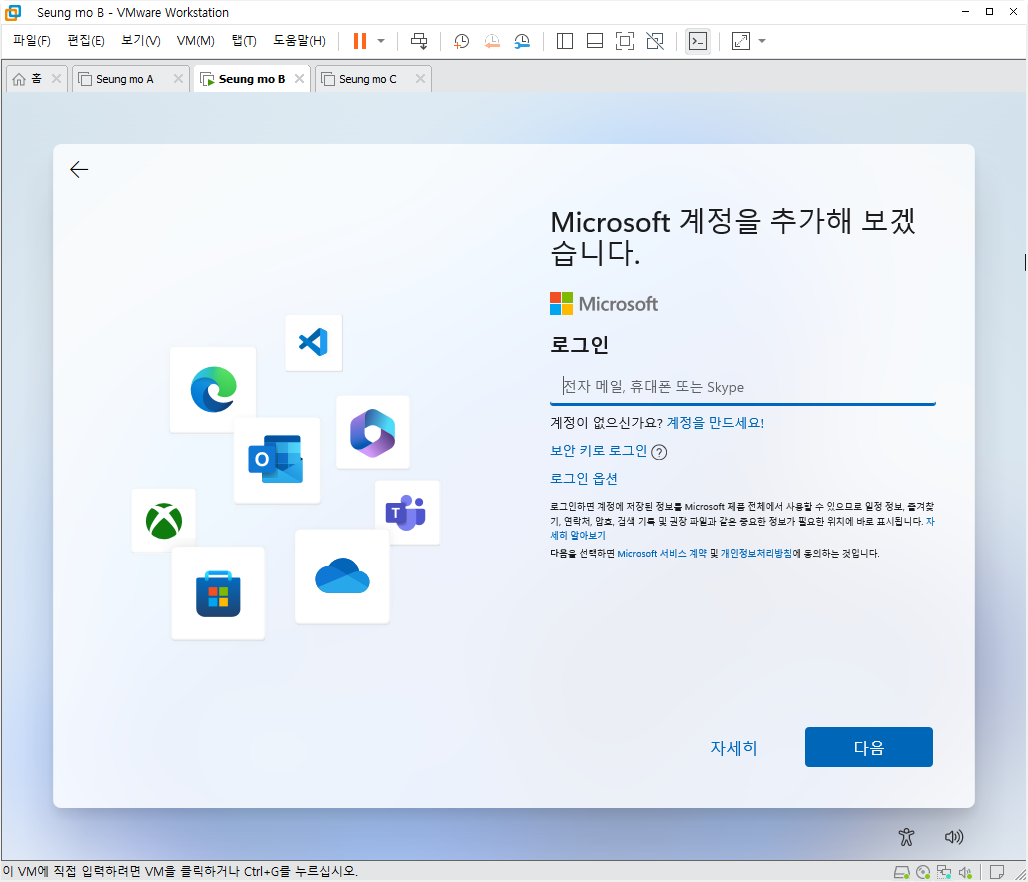
Task: Close the 홈 tab
Action: coord(56,79)
